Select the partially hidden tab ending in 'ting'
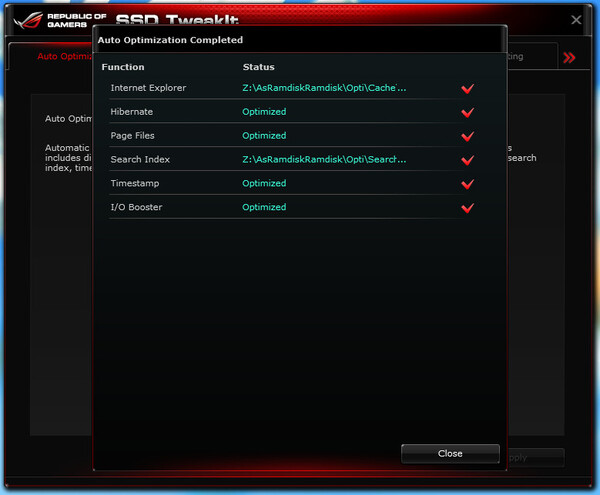Viewport: 600px width, 495px height. (x=533, y=57)
